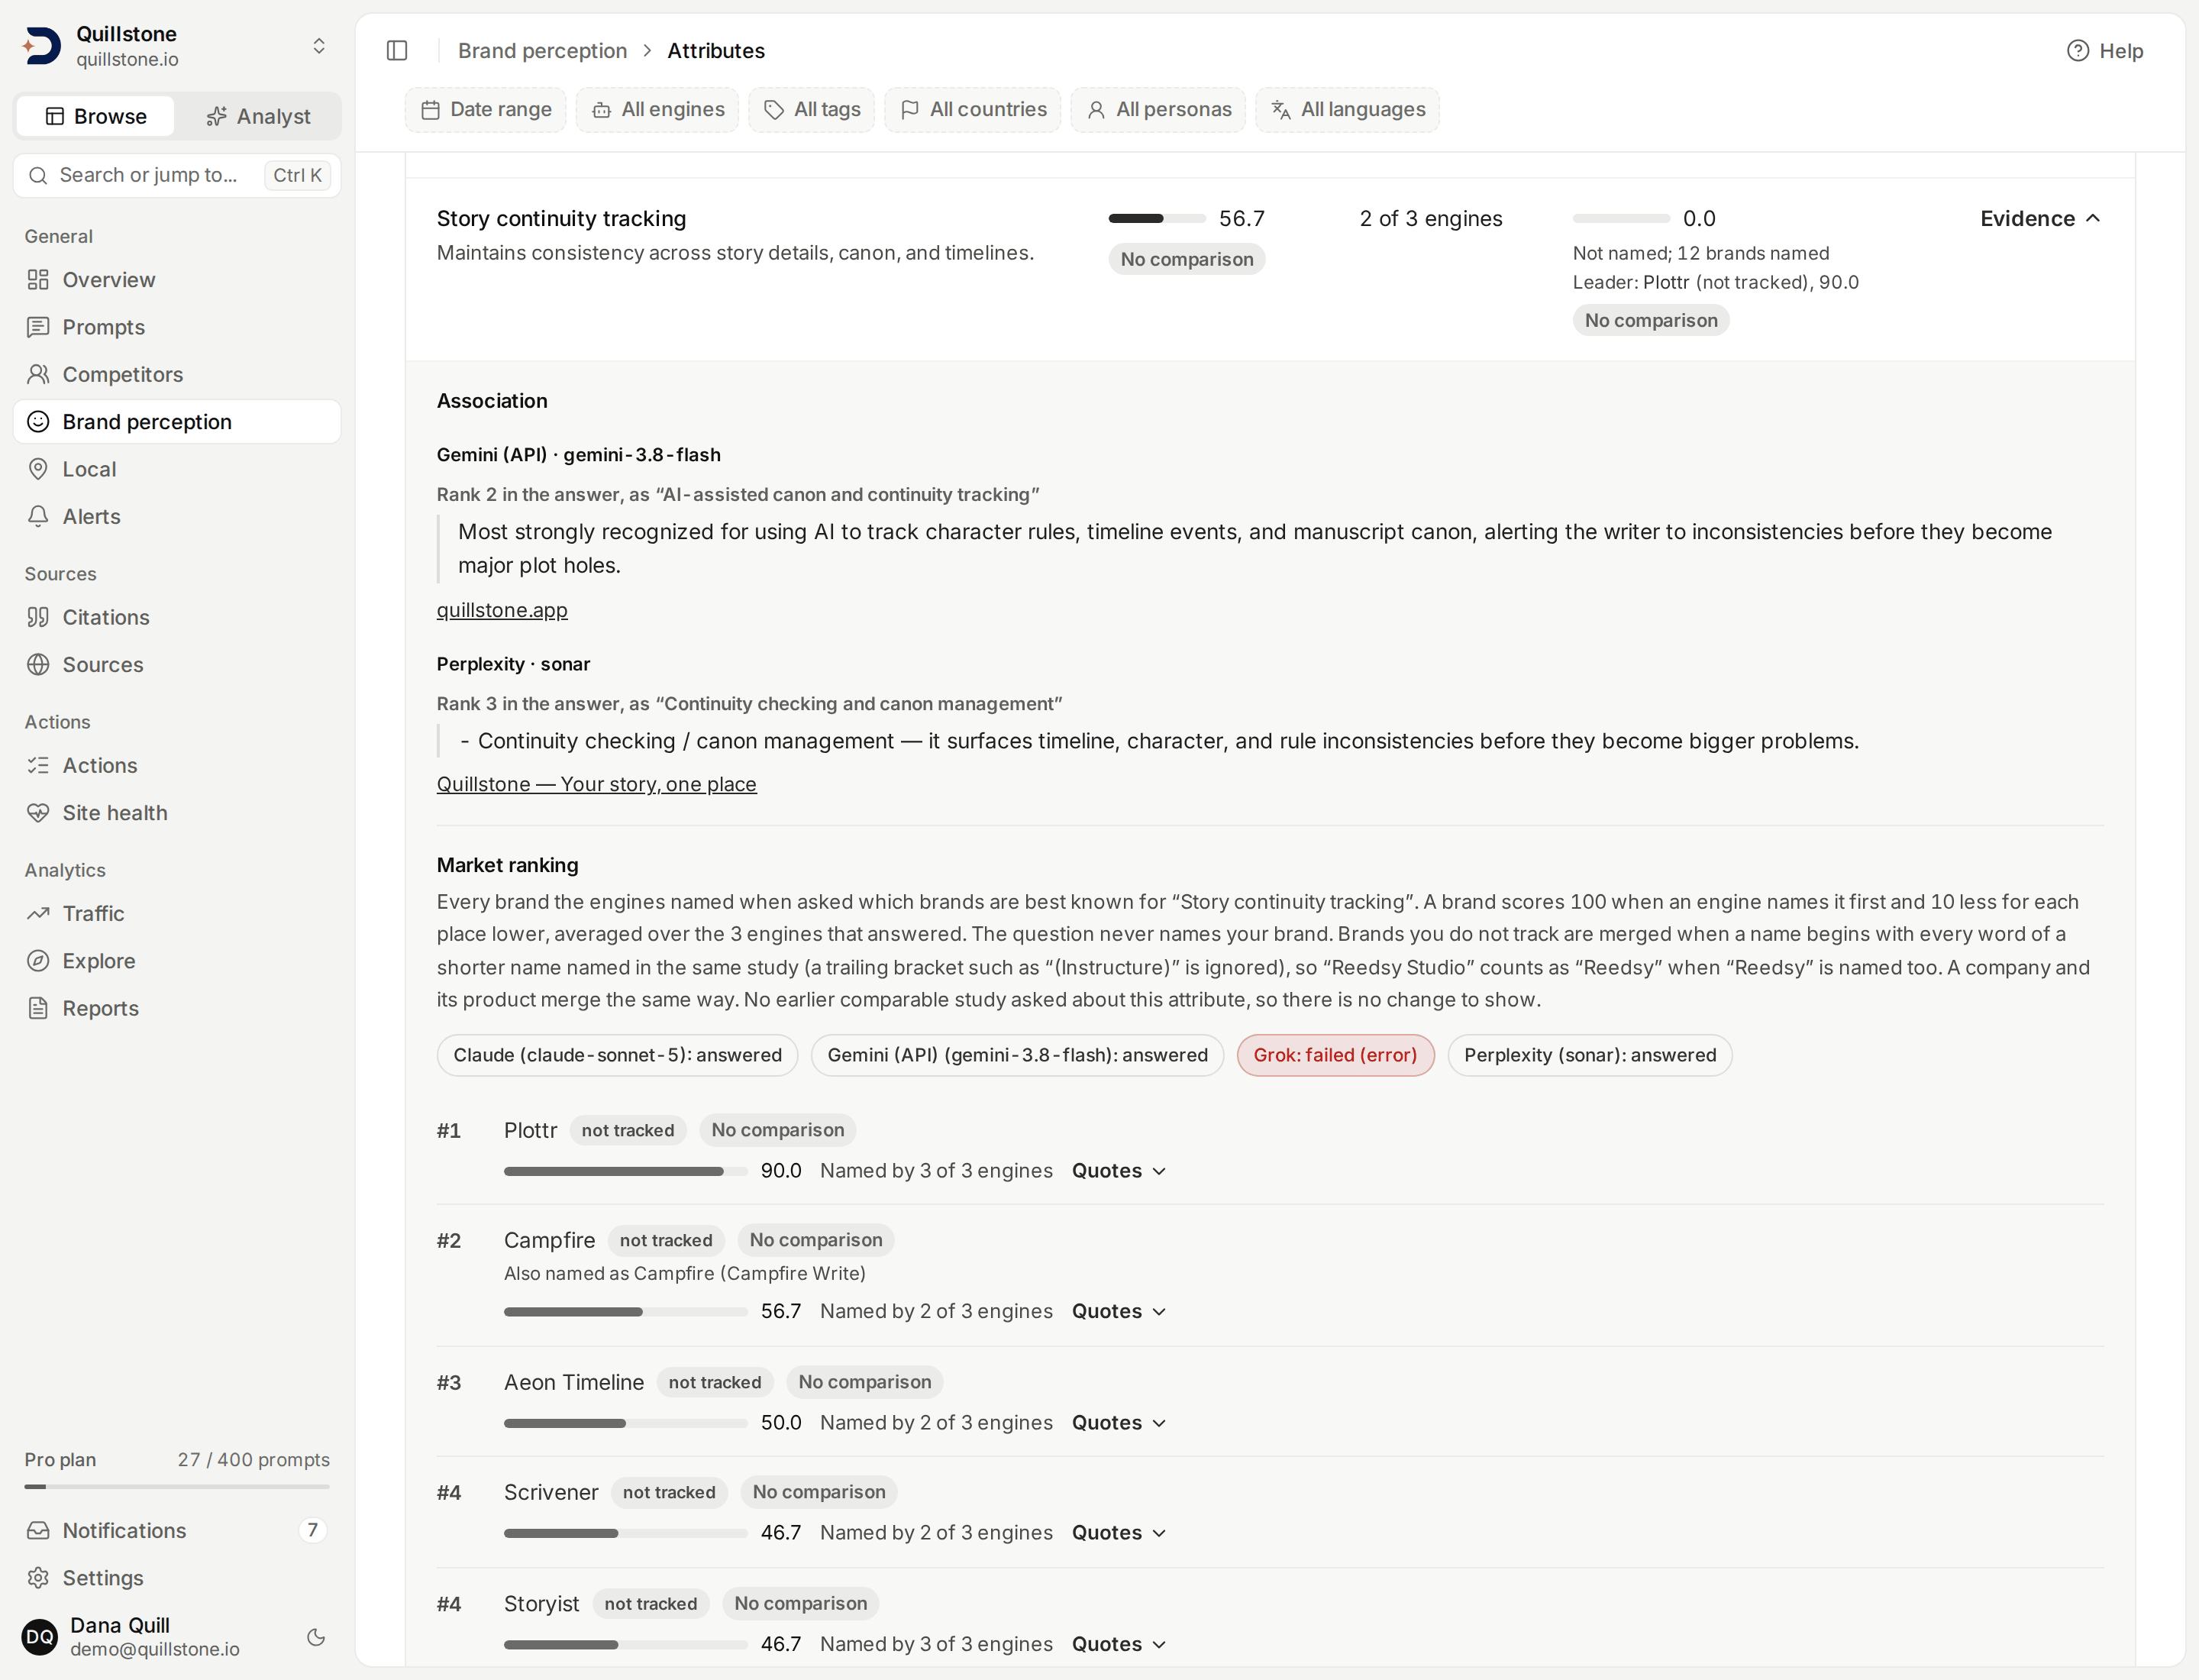Open Alerts bell item
2199x1680 pixels.
[x=177, y=516]
